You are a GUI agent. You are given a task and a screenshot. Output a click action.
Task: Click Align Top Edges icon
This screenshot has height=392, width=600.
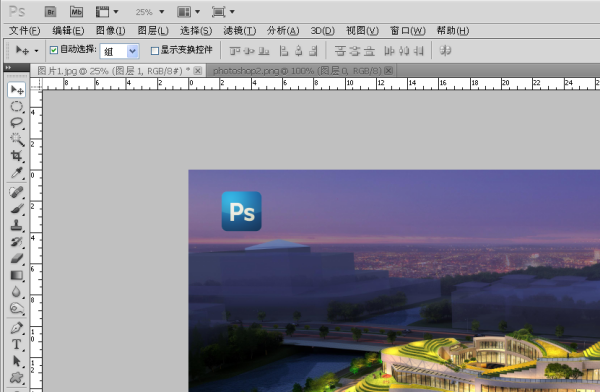235,51
